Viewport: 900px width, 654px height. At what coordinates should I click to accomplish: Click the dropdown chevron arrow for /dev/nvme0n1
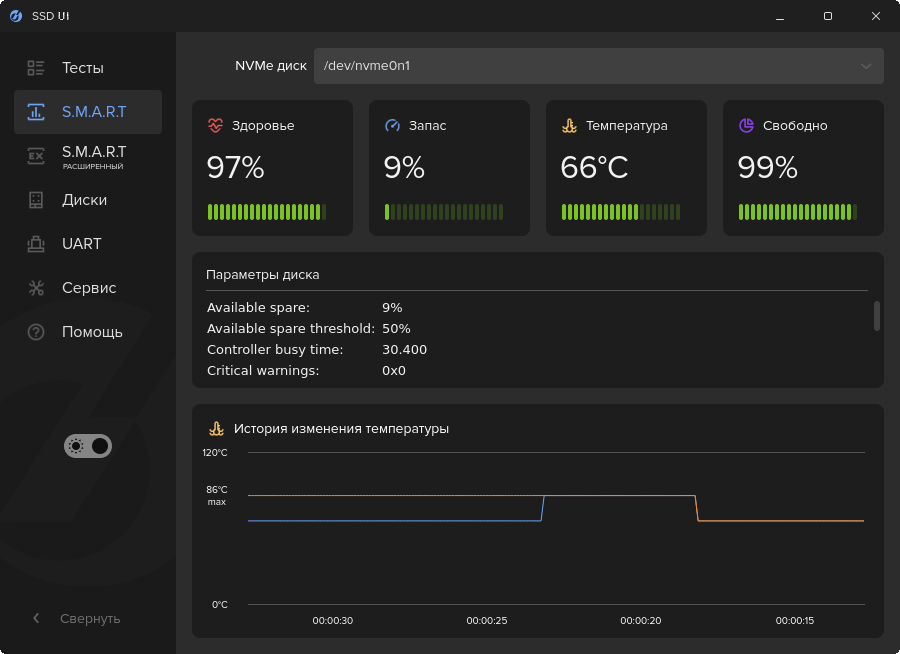tap(866, 66)
